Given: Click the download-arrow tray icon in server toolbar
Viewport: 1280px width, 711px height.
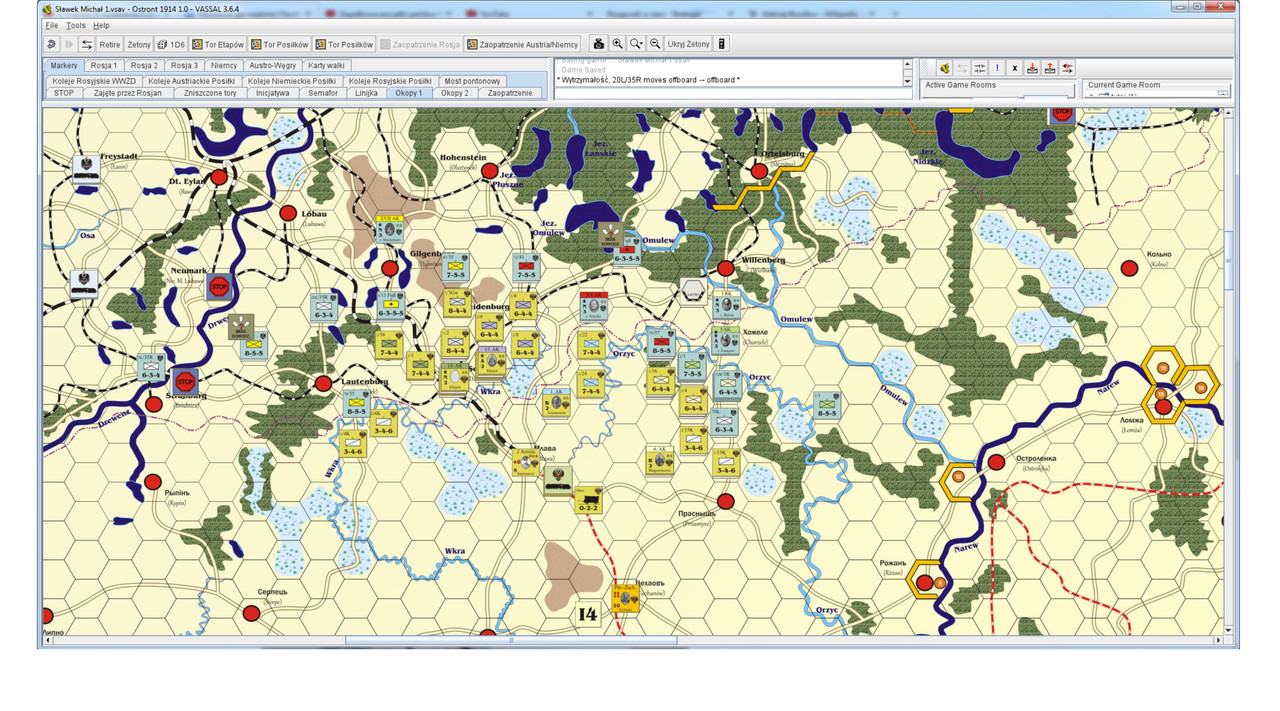Looking at the screenshot, I should pos(1032,68).
